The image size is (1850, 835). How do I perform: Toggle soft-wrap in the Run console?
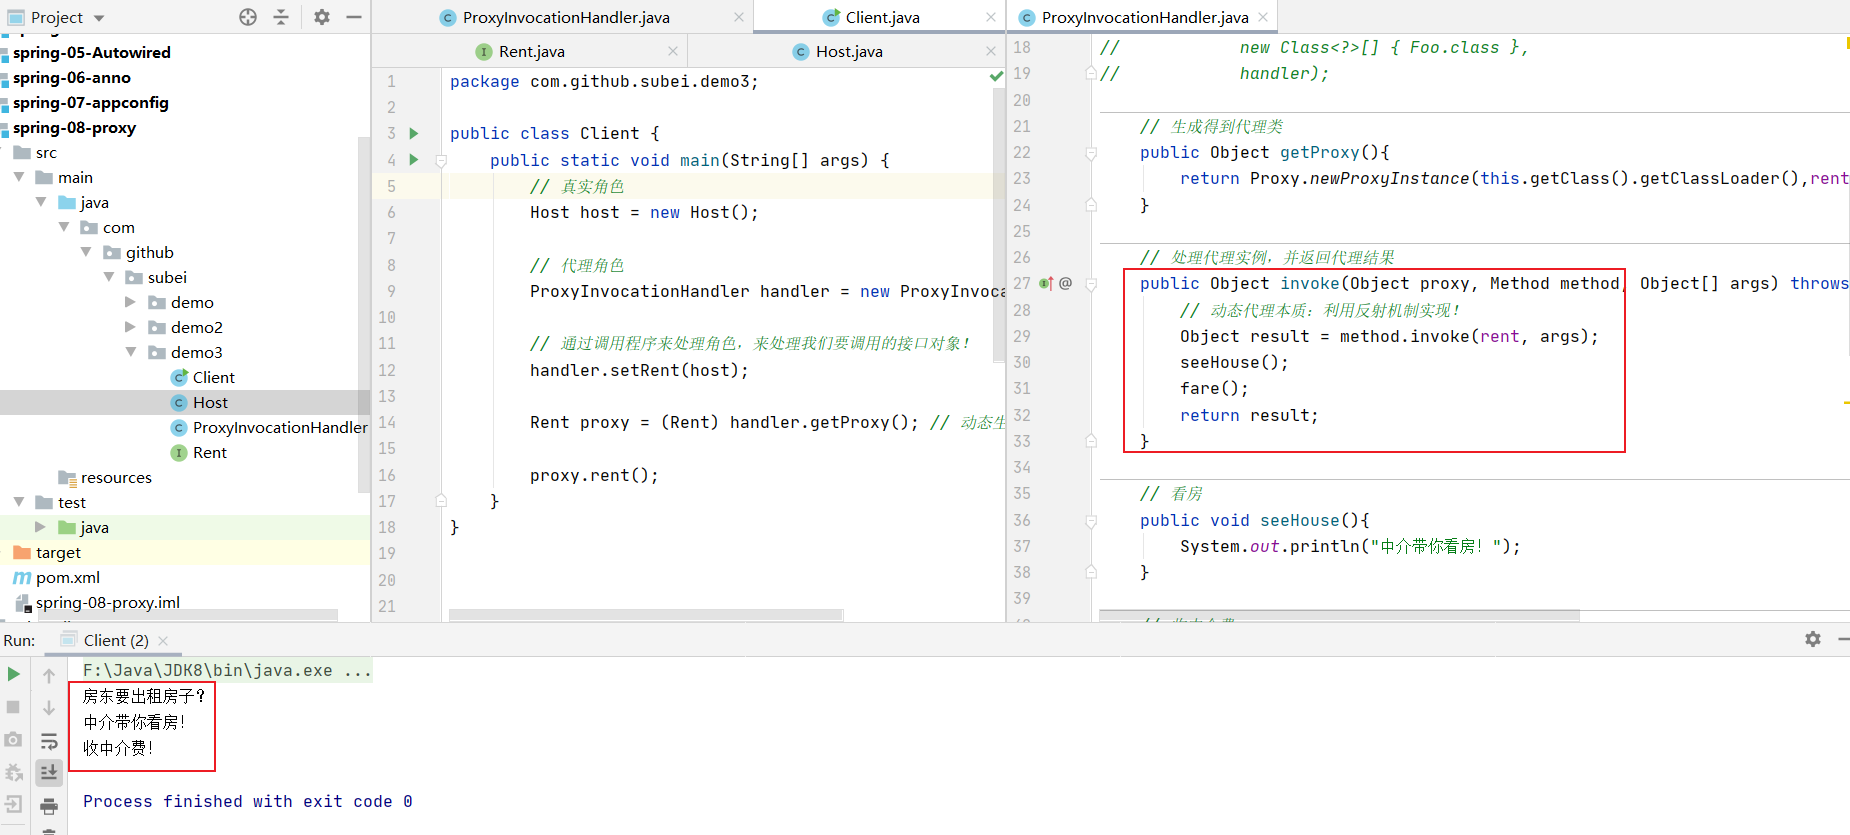[x=48, y=741]
